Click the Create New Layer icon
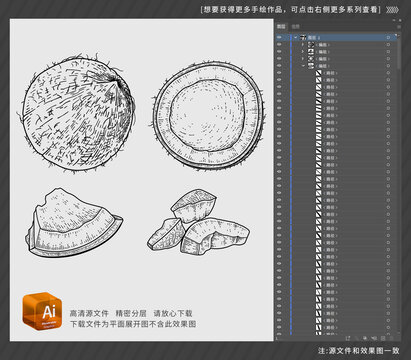This screenshot has height=360, width=411. click(x=383, y=338)
